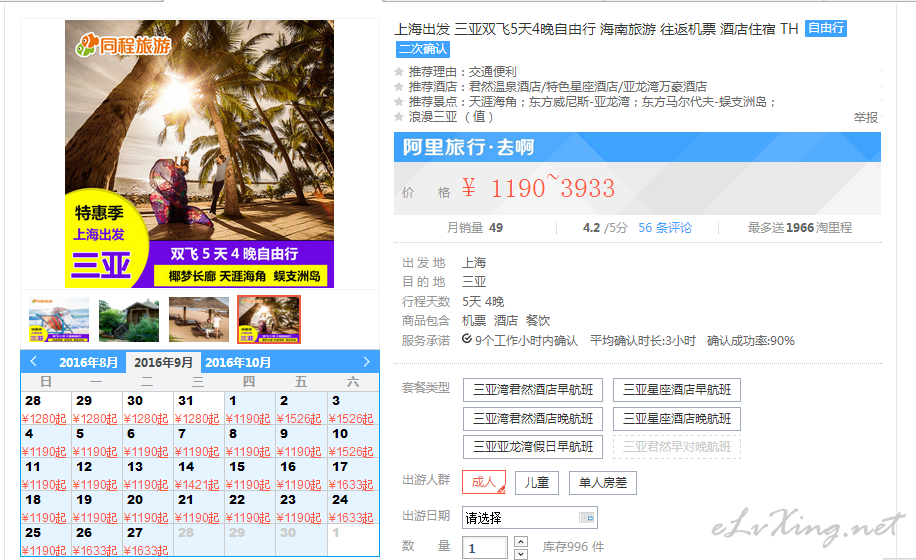Click the 自由行 tag label
Image resolution: width=916 pixels, height=560 pixels.
(x=825, y=28)
